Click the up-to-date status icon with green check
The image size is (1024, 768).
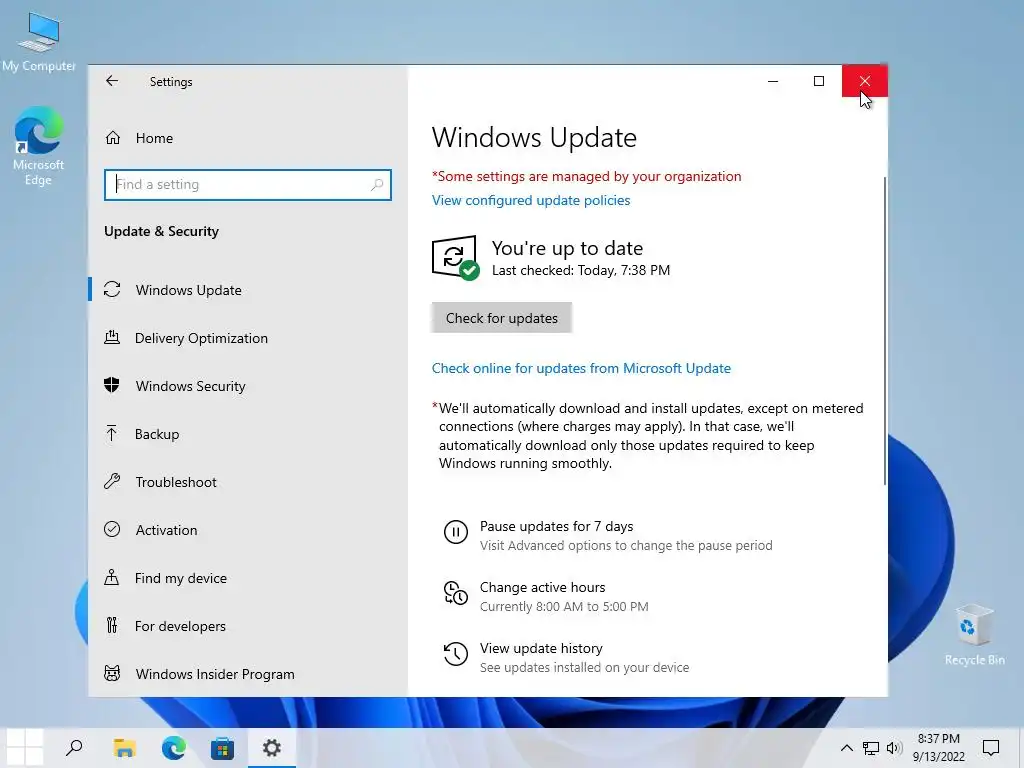[x=455, y=257]
